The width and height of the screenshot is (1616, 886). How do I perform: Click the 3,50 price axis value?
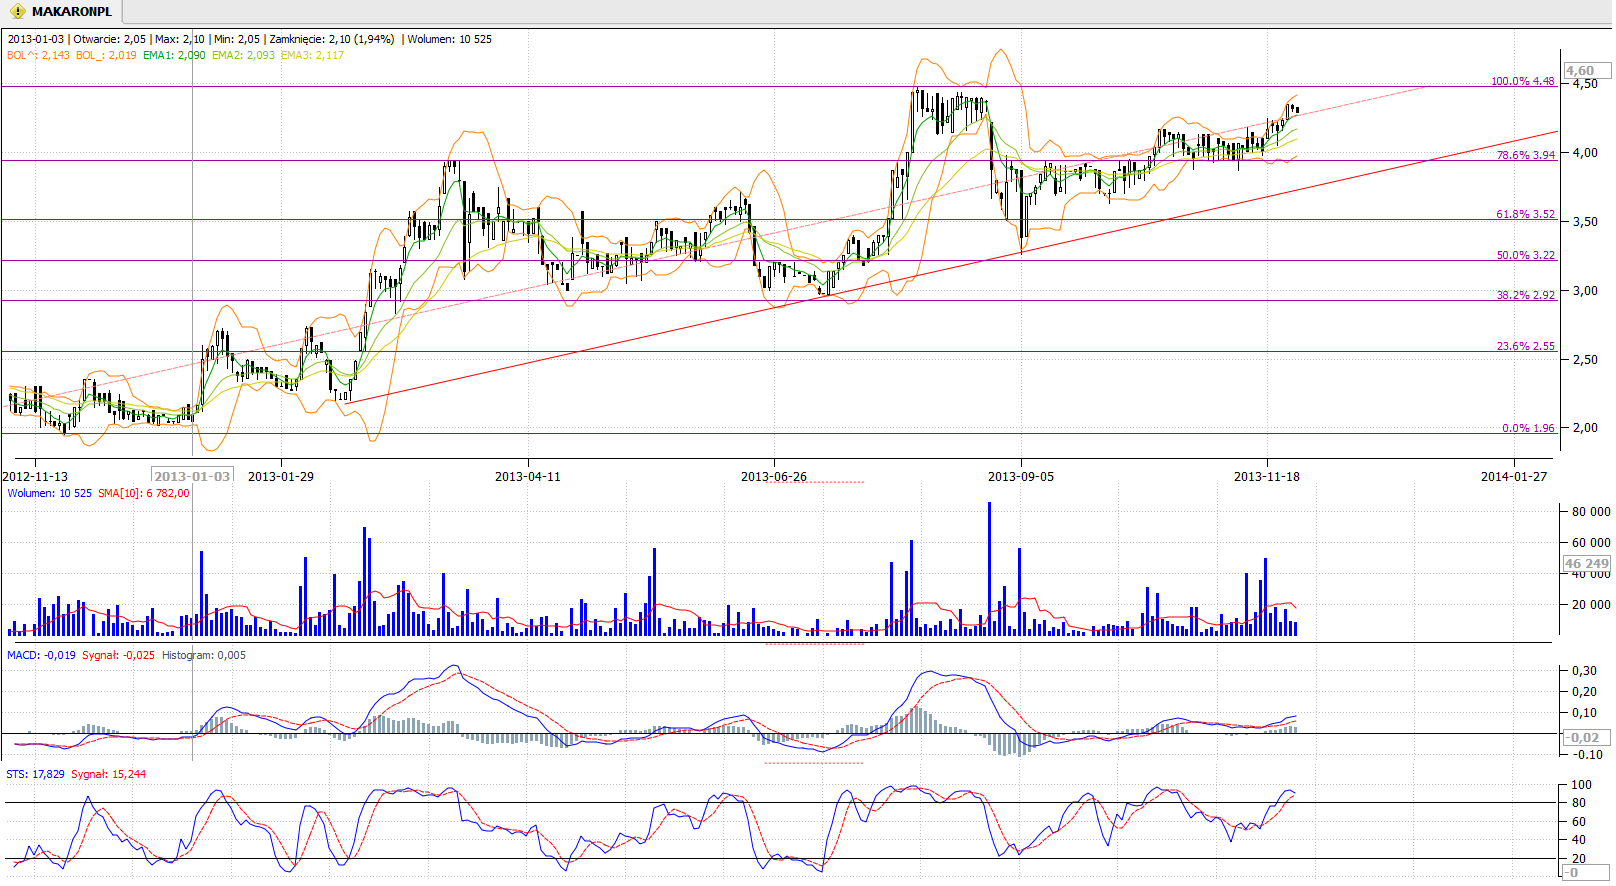point(1585,223)
